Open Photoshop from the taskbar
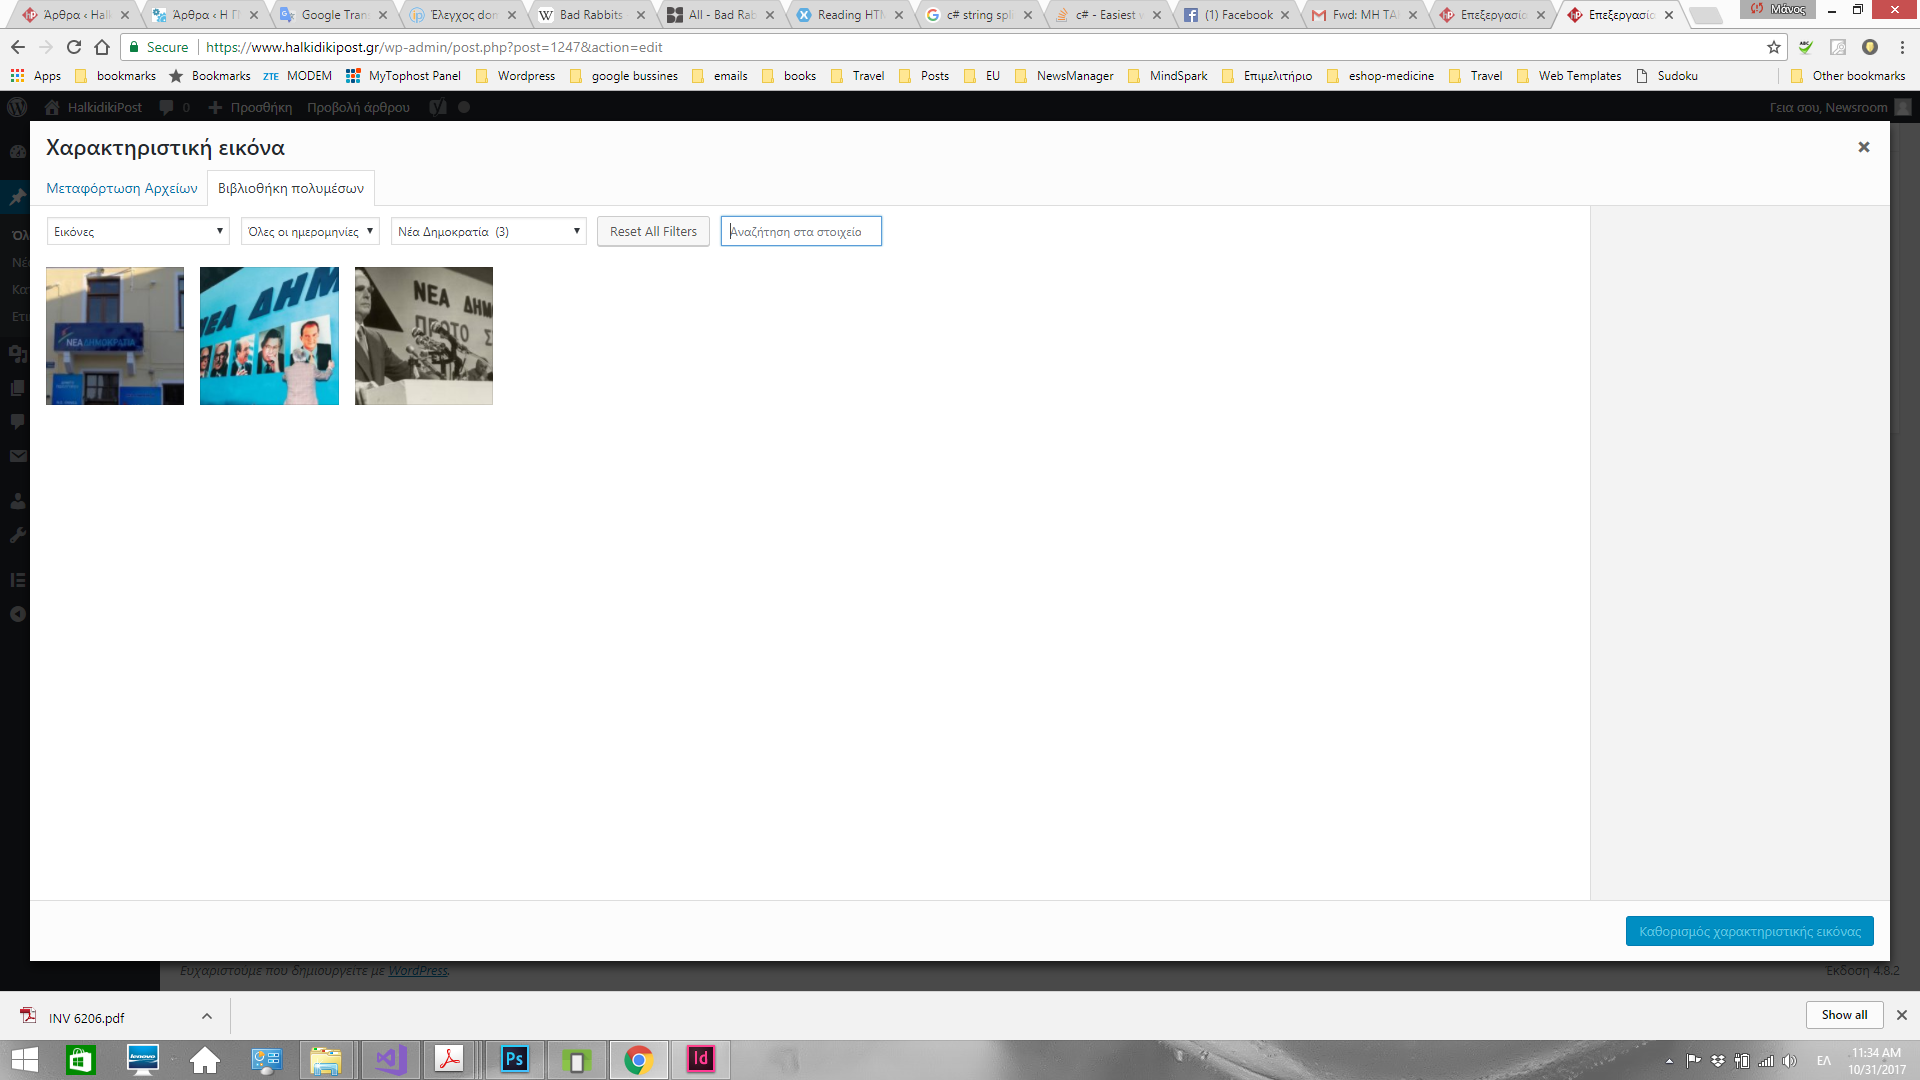This screenshot has height=1080, width=1920. 514,1059
